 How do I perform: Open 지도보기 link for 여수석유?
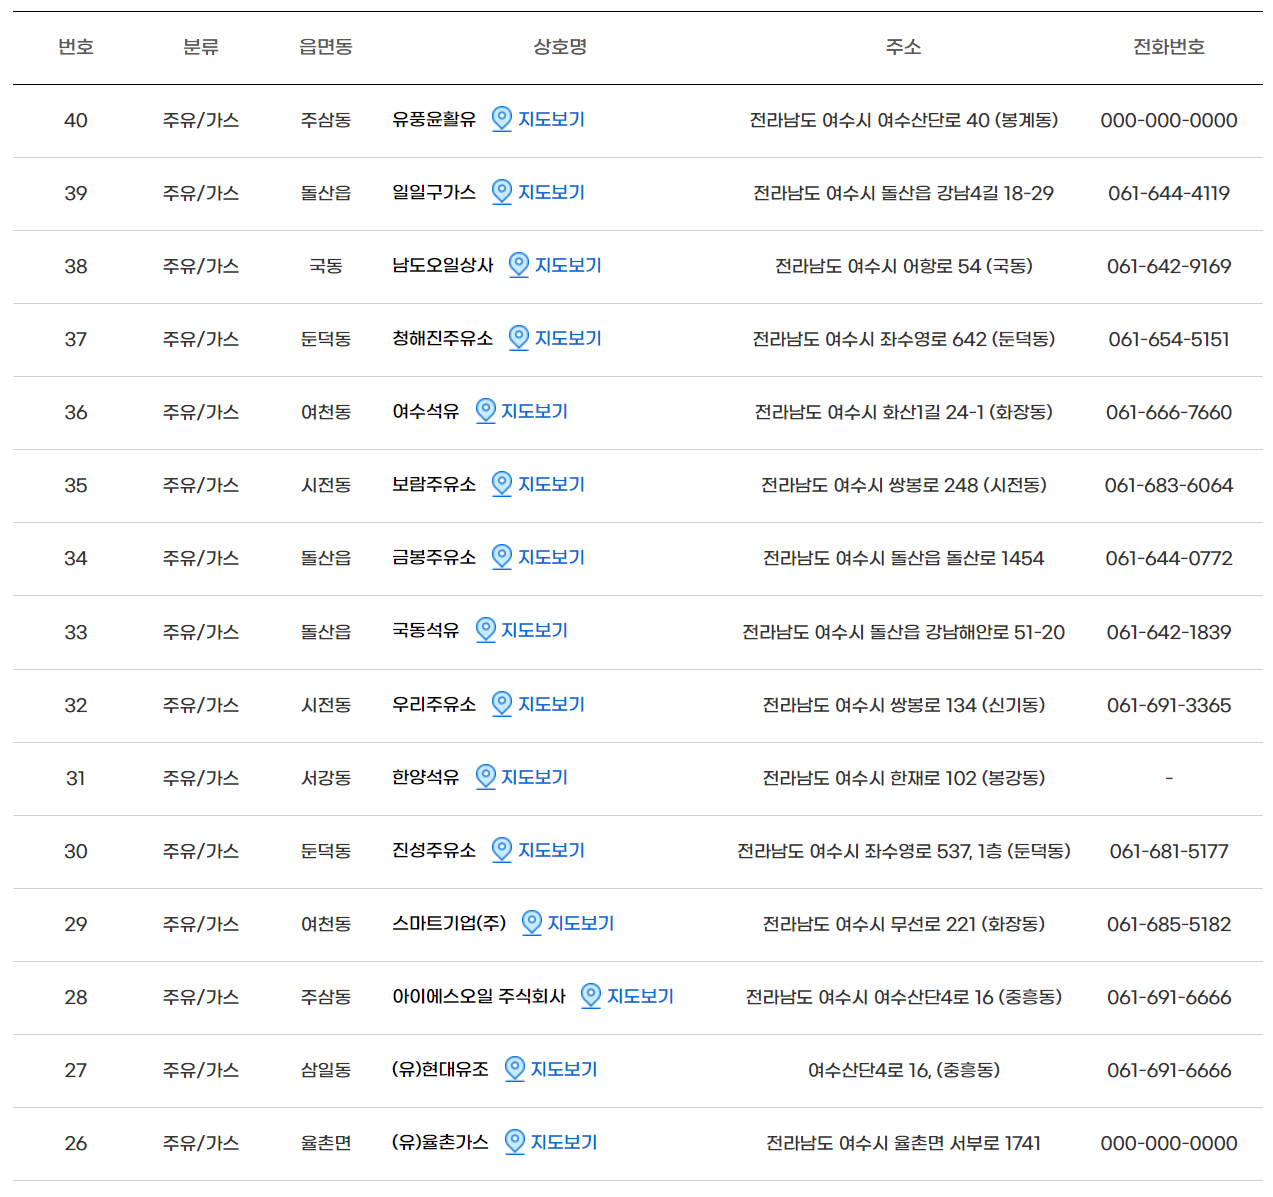click(x=534, y=411)
